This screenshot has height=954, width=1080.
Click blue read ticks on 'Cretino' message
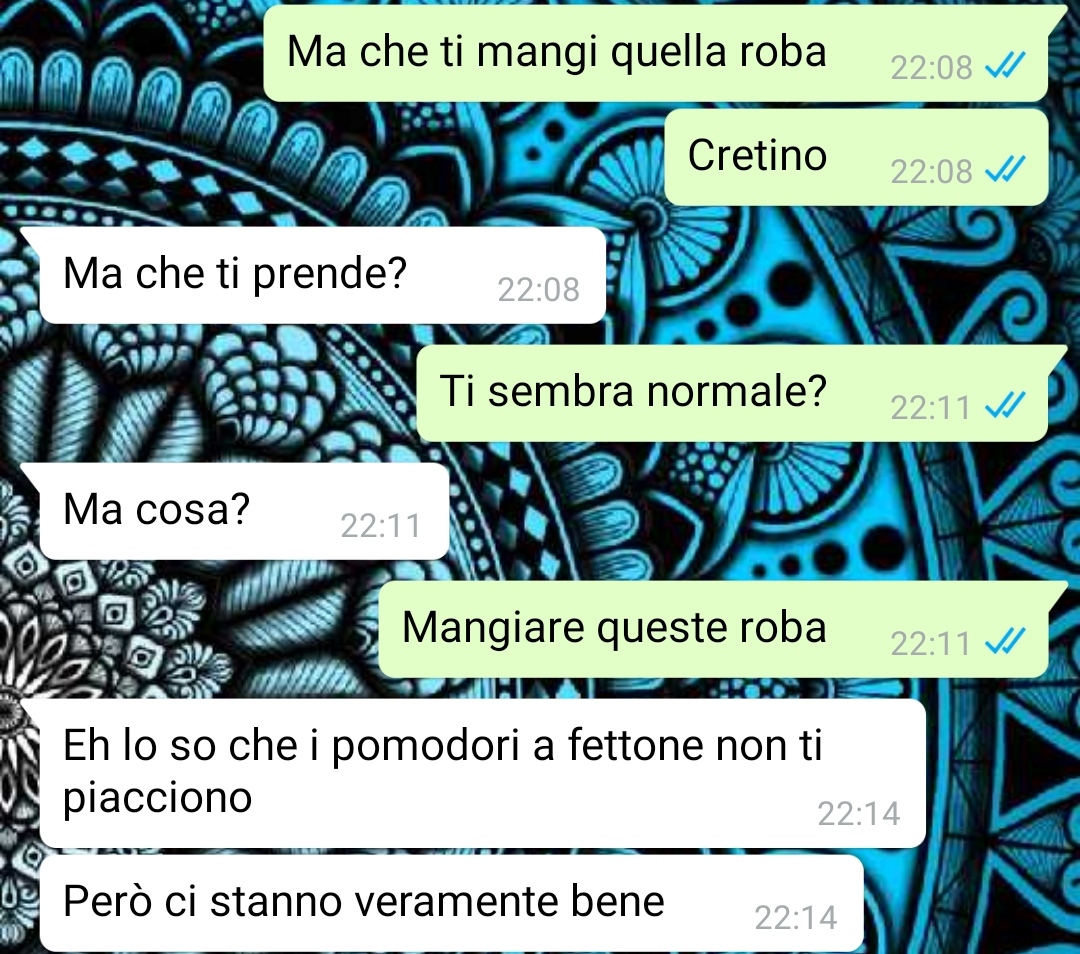[x=1005, y=169]
